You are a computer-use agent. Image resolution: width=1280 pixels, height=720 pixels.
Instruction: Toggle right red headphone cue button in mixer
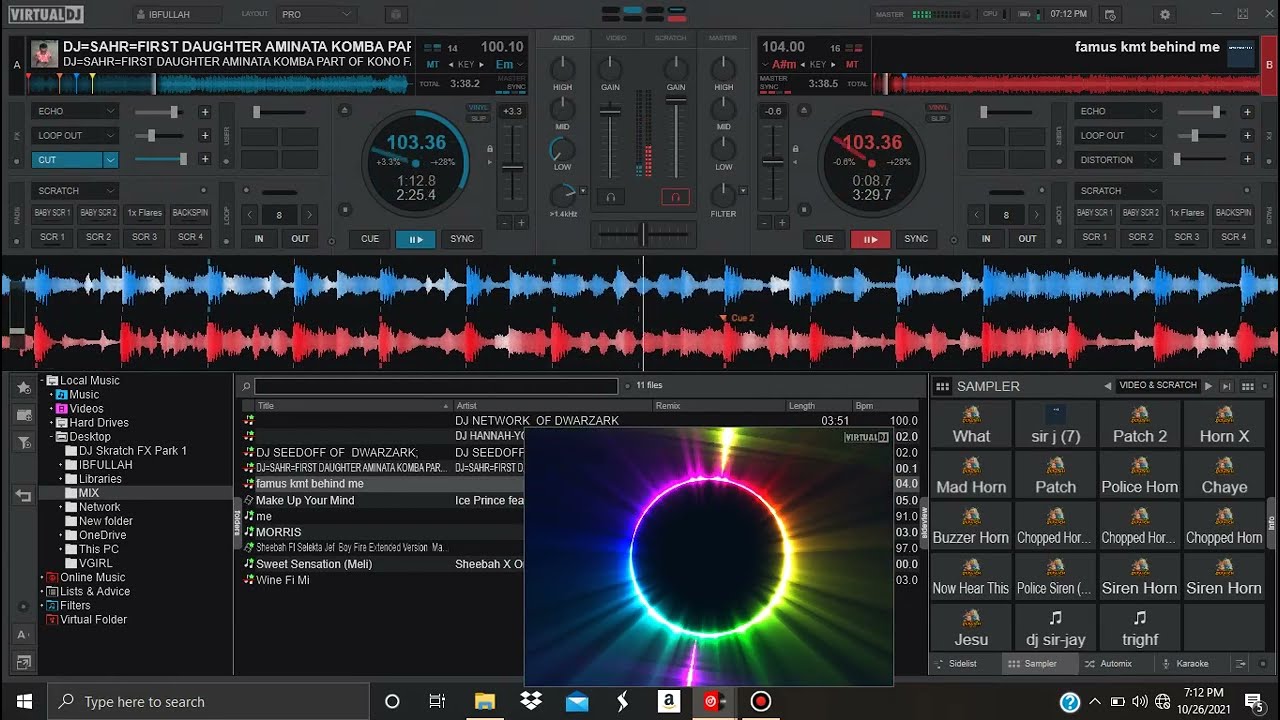675,198
